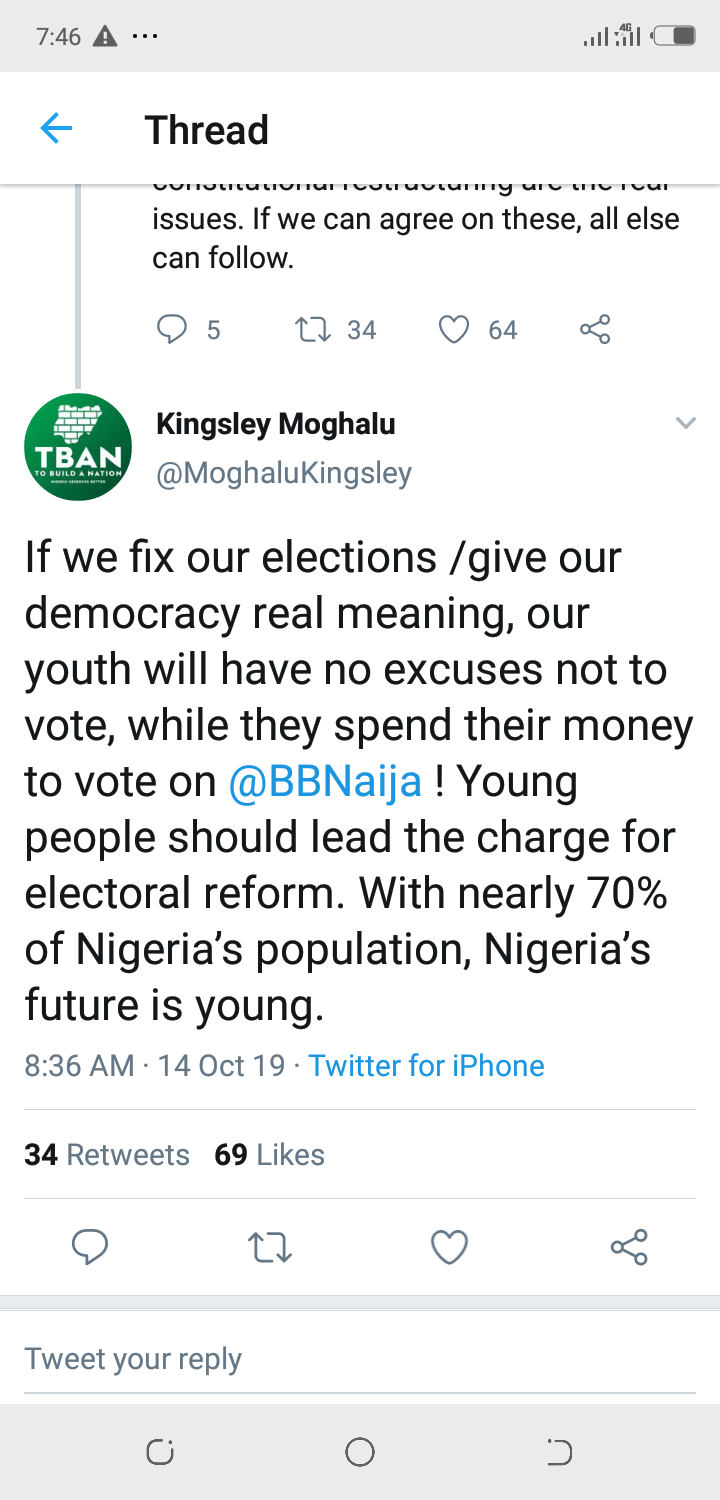
Task: Like the previous tweet showing 64 likes
Action: click(x=455, y=329)
